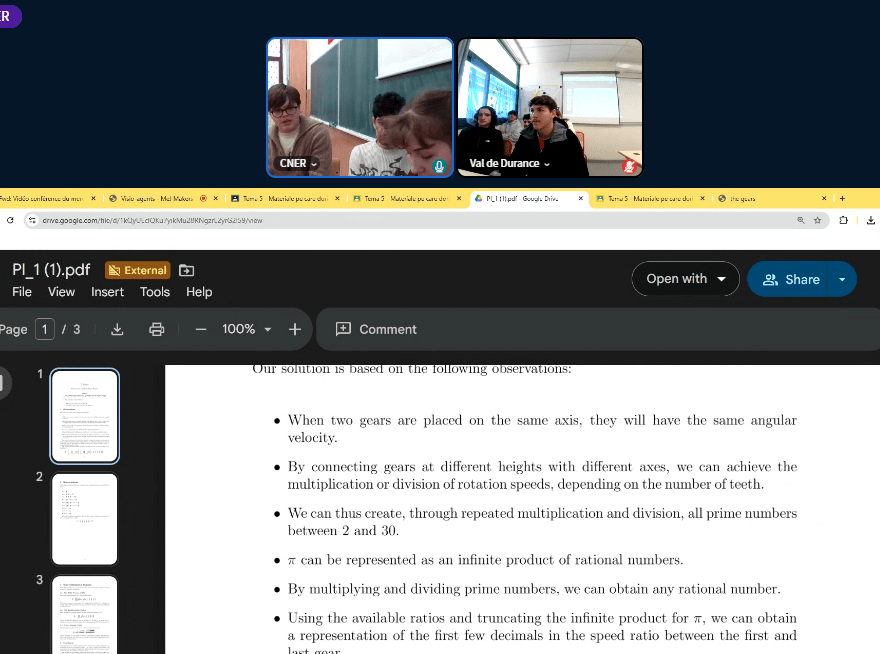Click the Share button
The width and height of the screenshot is (880, 654).
[x=791, y=279]
